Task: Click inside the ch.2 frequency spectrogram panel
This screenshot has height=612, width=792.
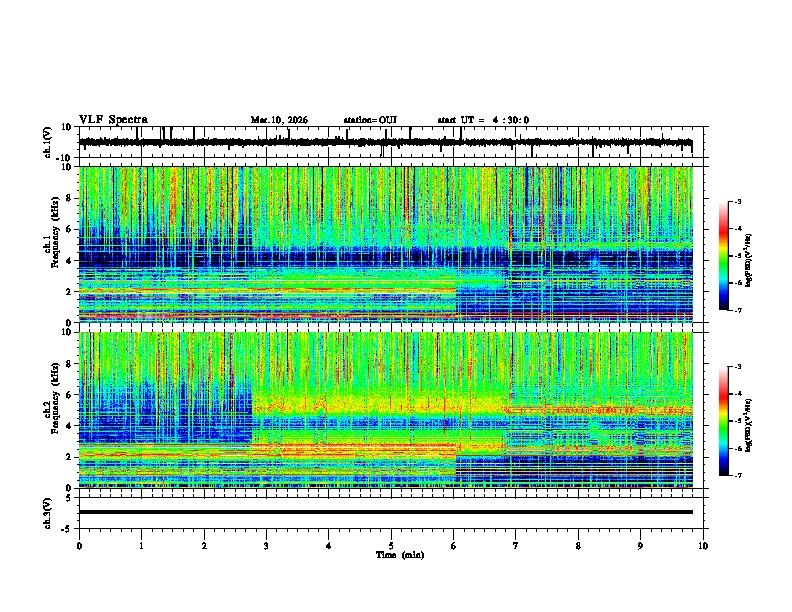Action: (x=385, y=410)
